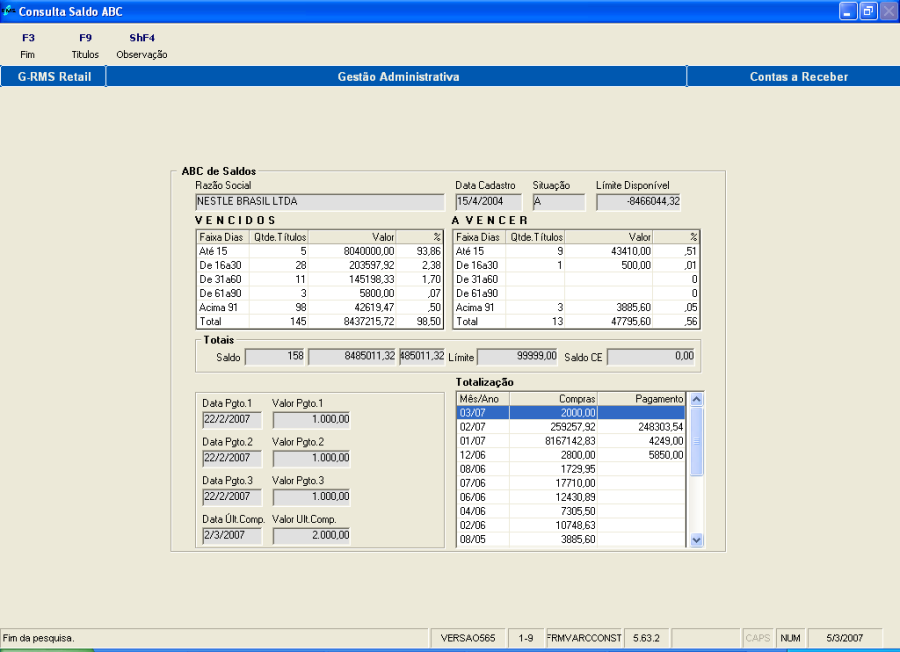The width and height of the screenshot is (900, 652).
Task: Click the Valor Últ.Comp. field
Action: 311,536
